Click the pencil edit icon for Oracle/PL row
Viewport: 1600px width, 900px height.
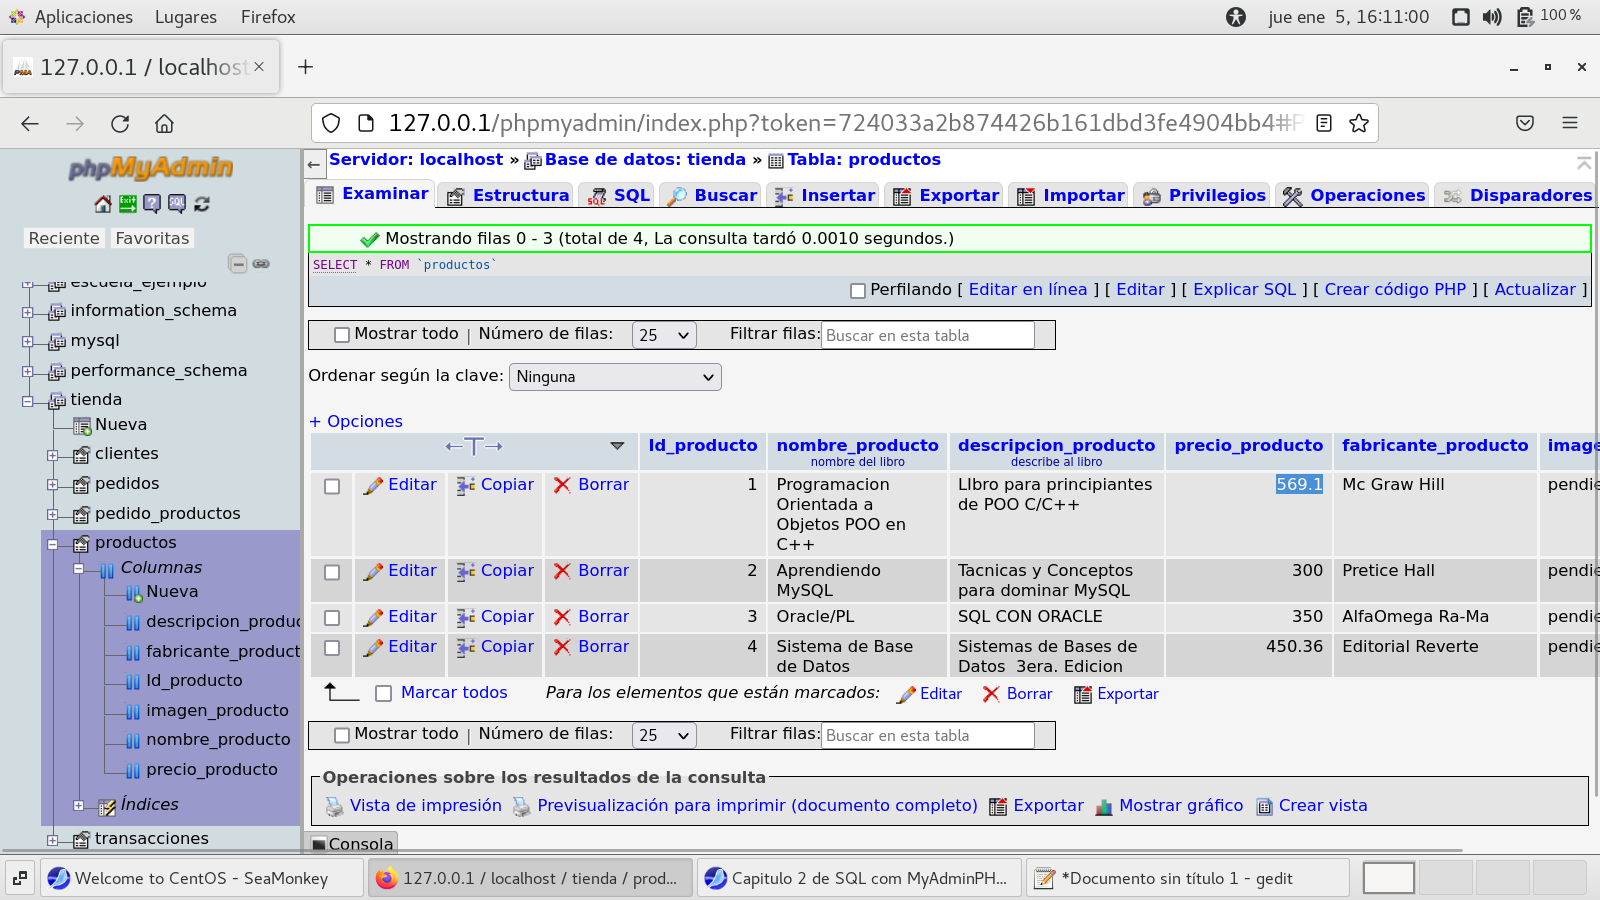tap(373, 618)
